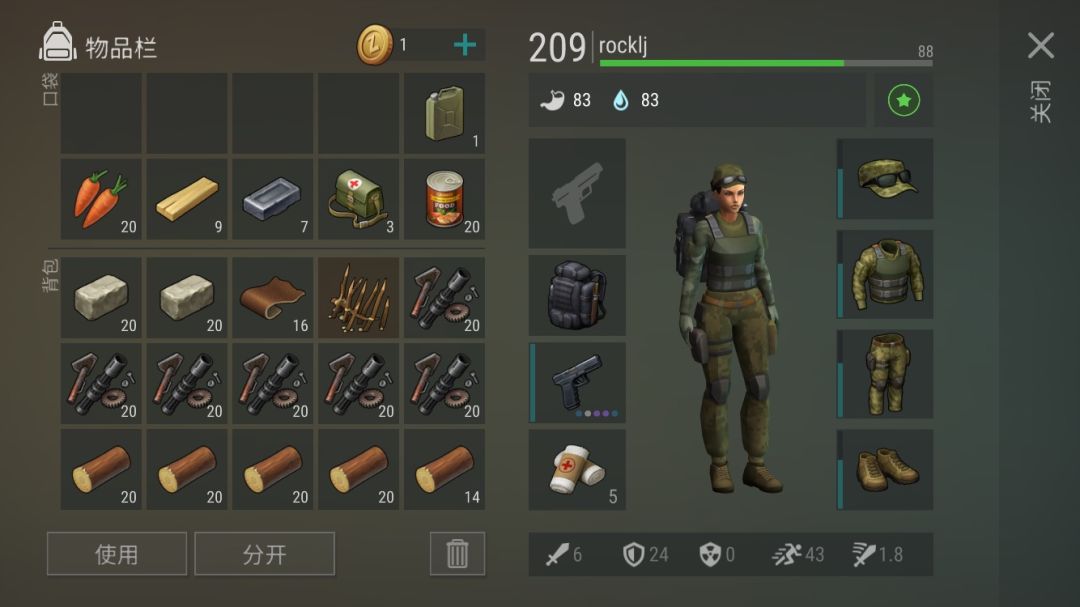Click the 使用 button
Screen dimensions: 1080x607
(x=117, y=553)
